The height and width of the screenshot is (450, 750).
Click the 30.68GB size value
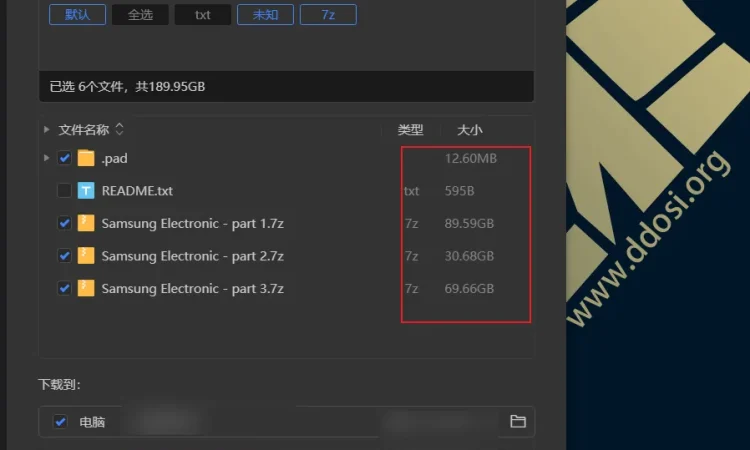[469, 256]
